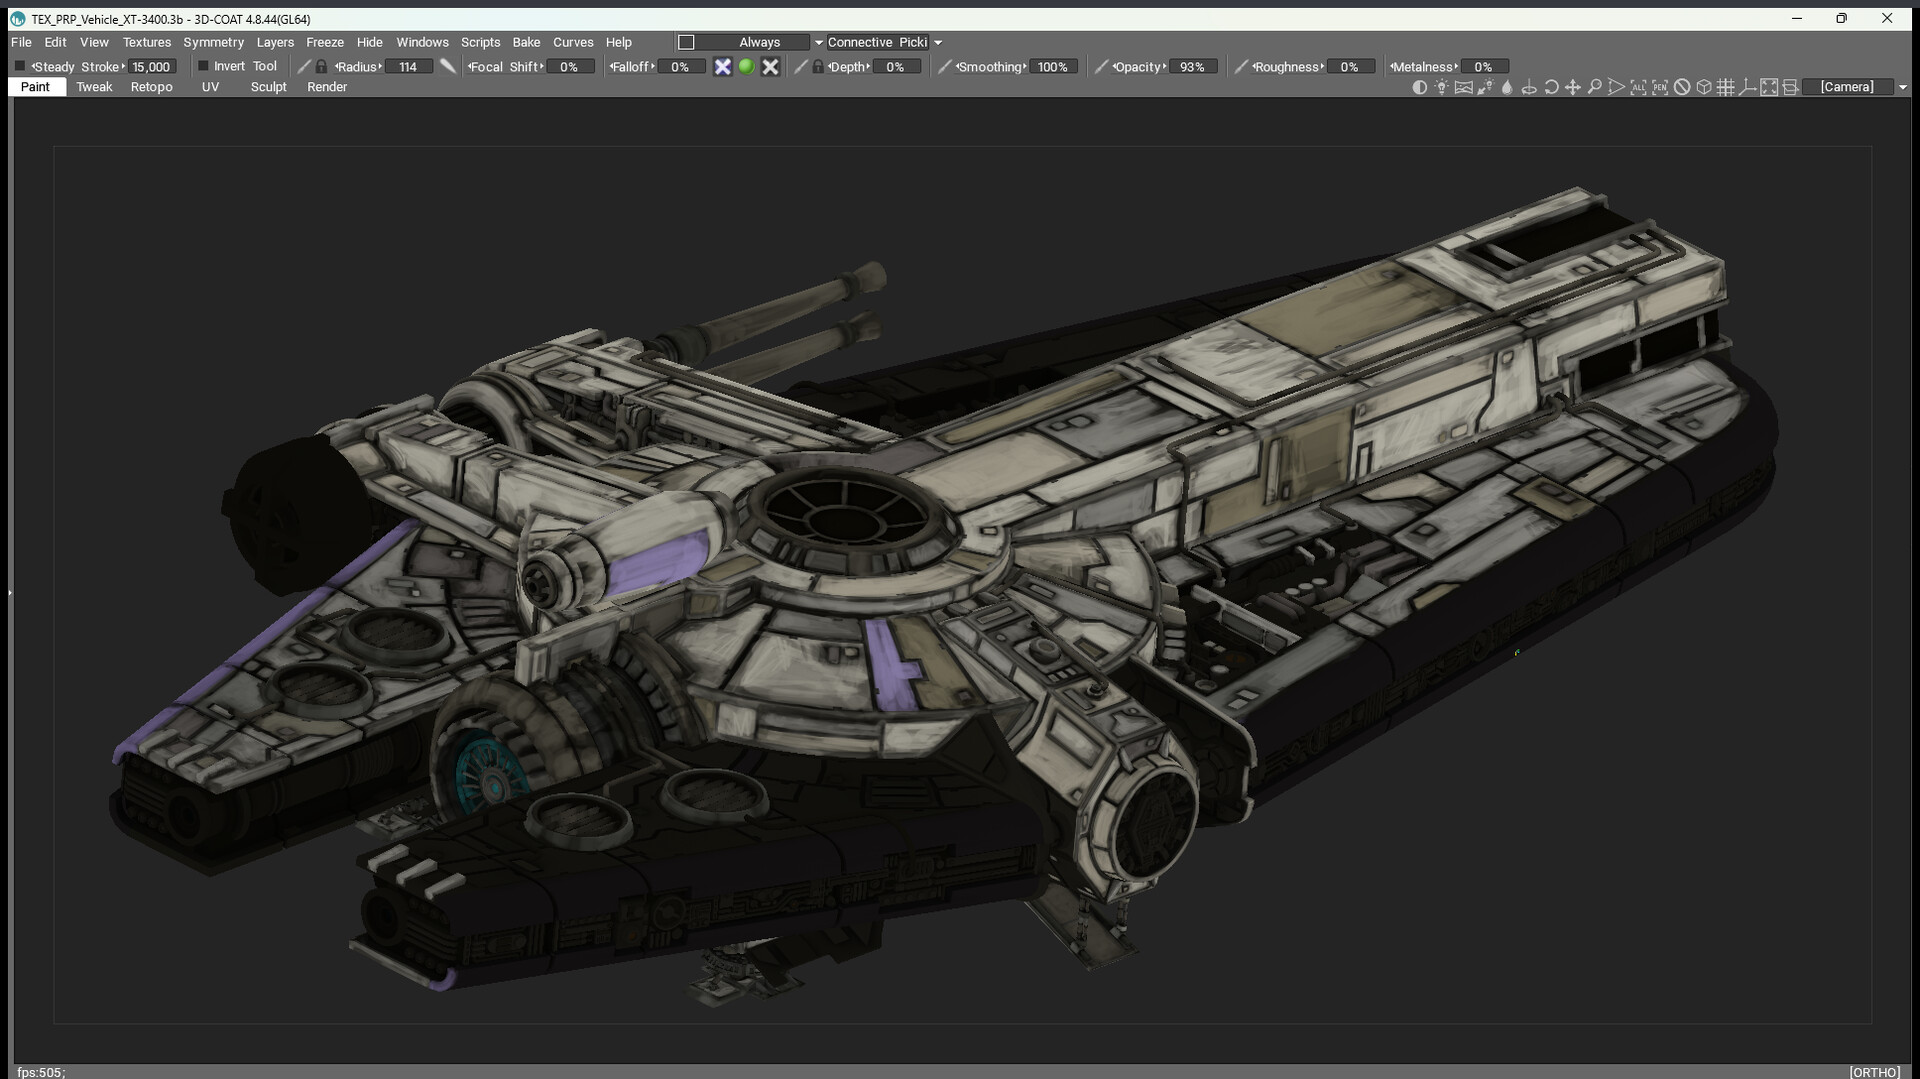The height and width of the screenshot is (1079, 1920).
Task: Click the water droplet icon
Action: [1507, 87]
